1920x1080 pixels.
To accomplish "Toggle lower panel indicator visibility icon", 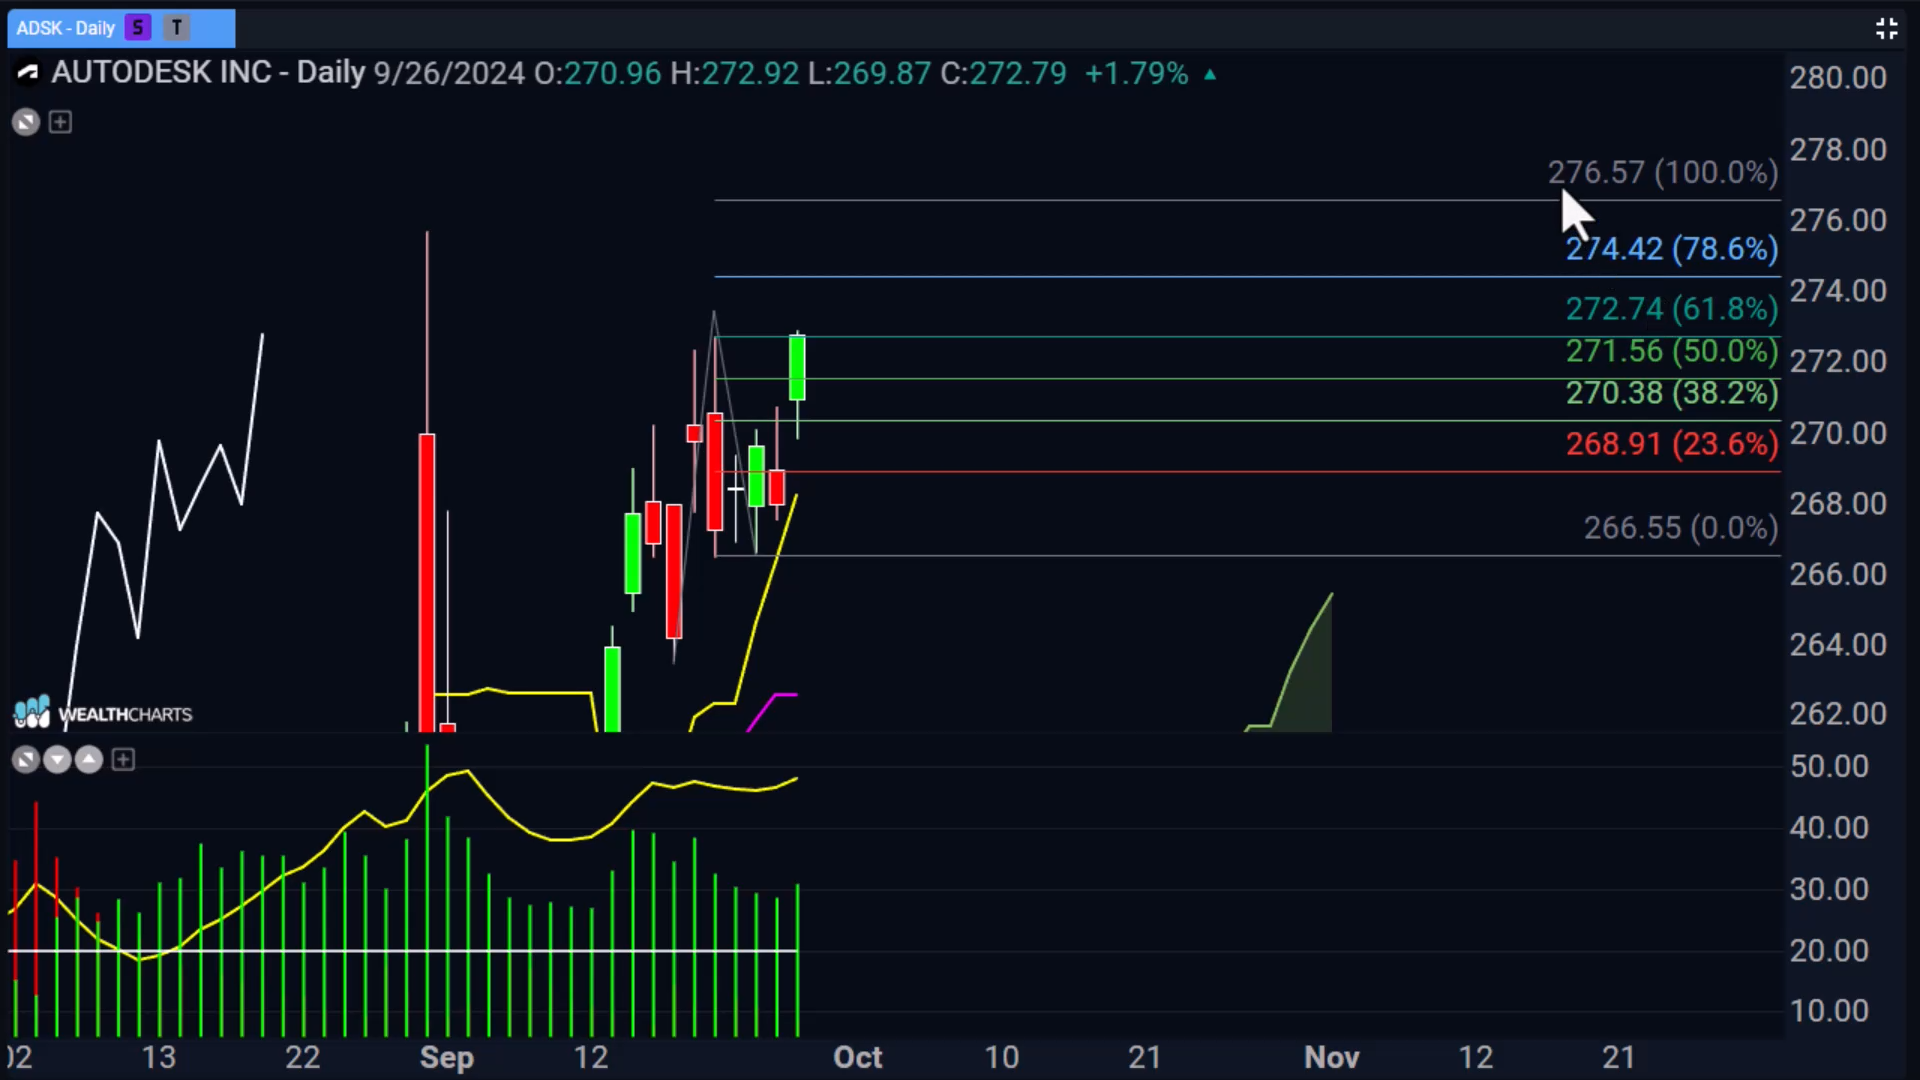I will coord(26,760).
